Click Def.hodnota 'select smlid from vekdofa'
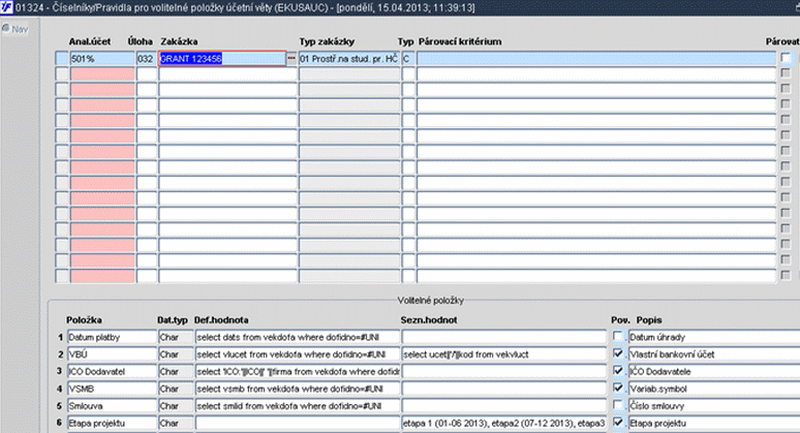Viewport: 800px width, 433px height. pyautogui.click(x=297, y=406)
